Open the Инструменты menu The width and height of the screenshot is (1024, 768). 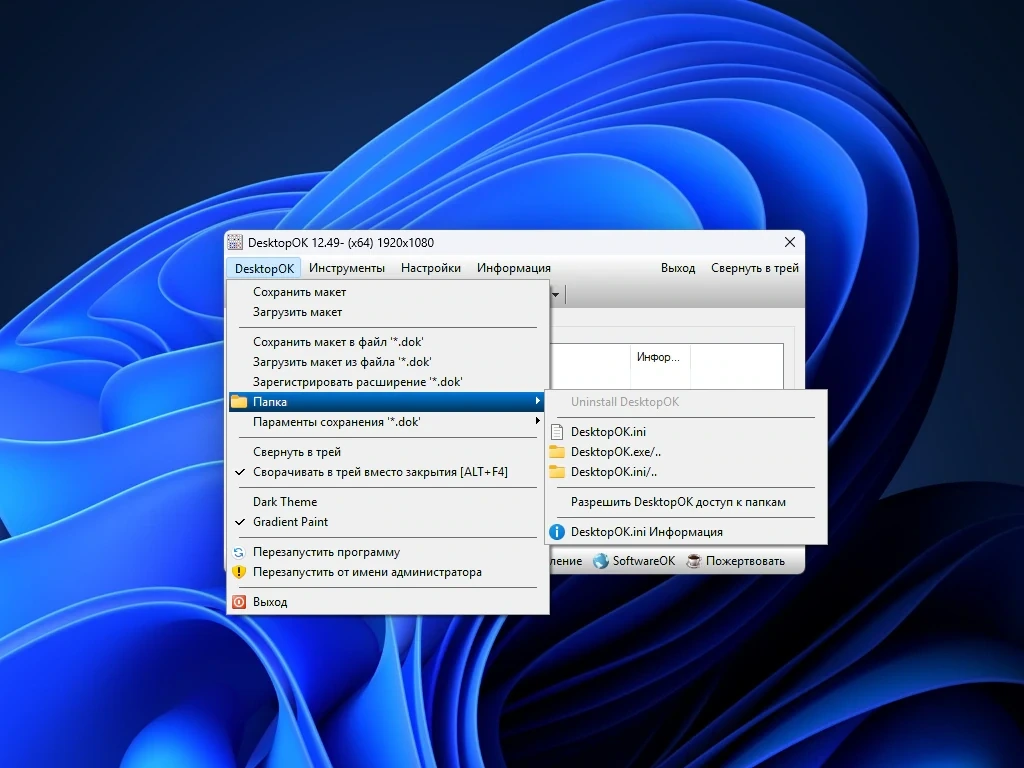[347, 268]
